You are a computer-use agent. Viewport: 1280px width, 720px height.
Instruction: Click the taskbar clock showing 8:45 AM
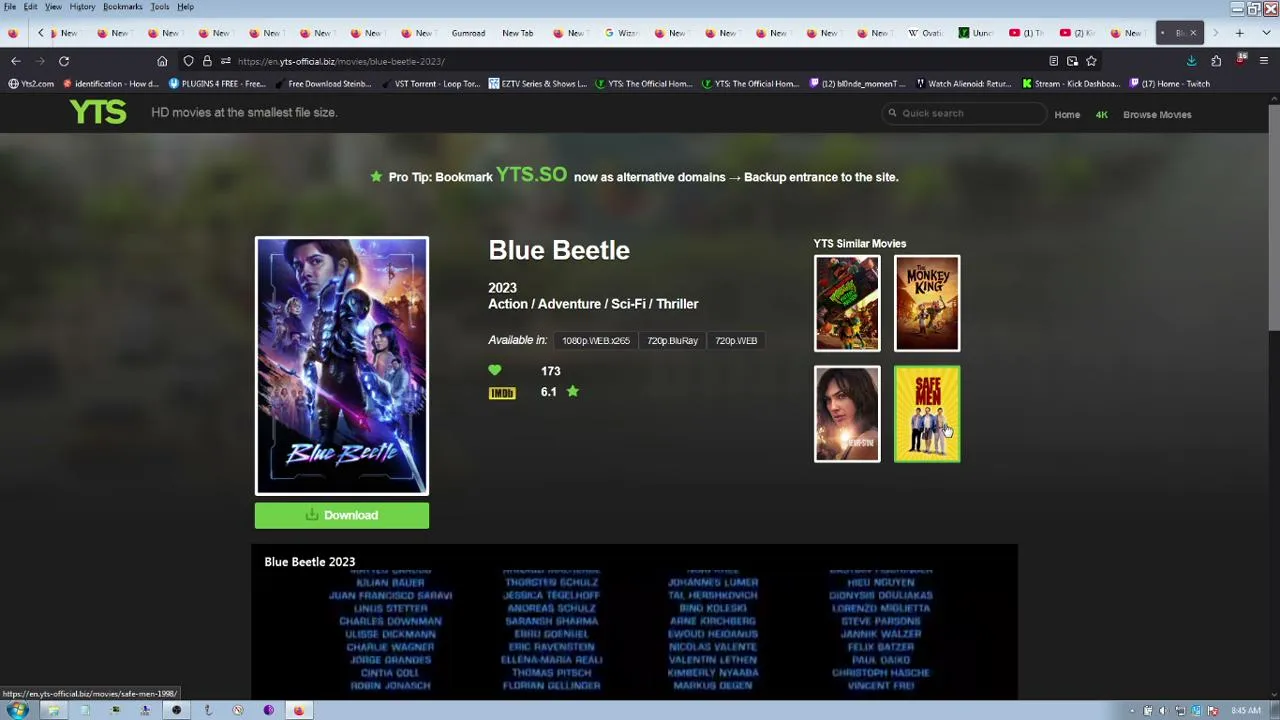(x=1245, y=711)
